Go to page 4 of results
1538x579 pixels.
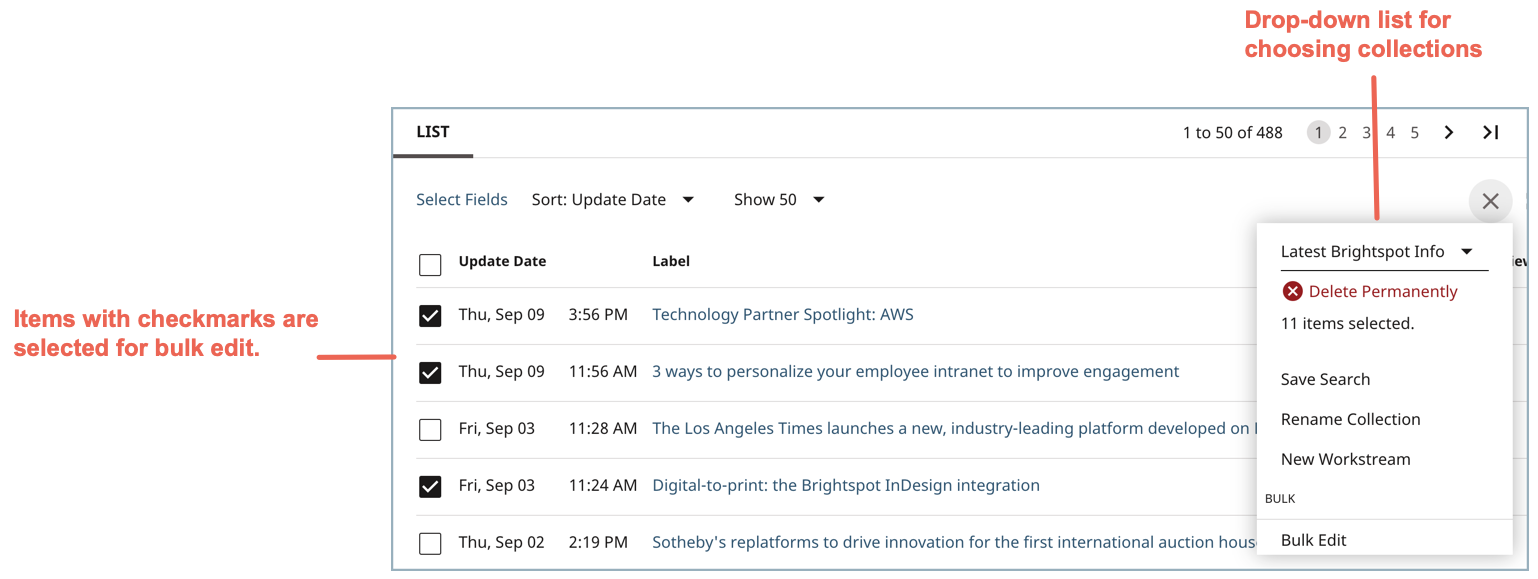[x=1390, y=132]
